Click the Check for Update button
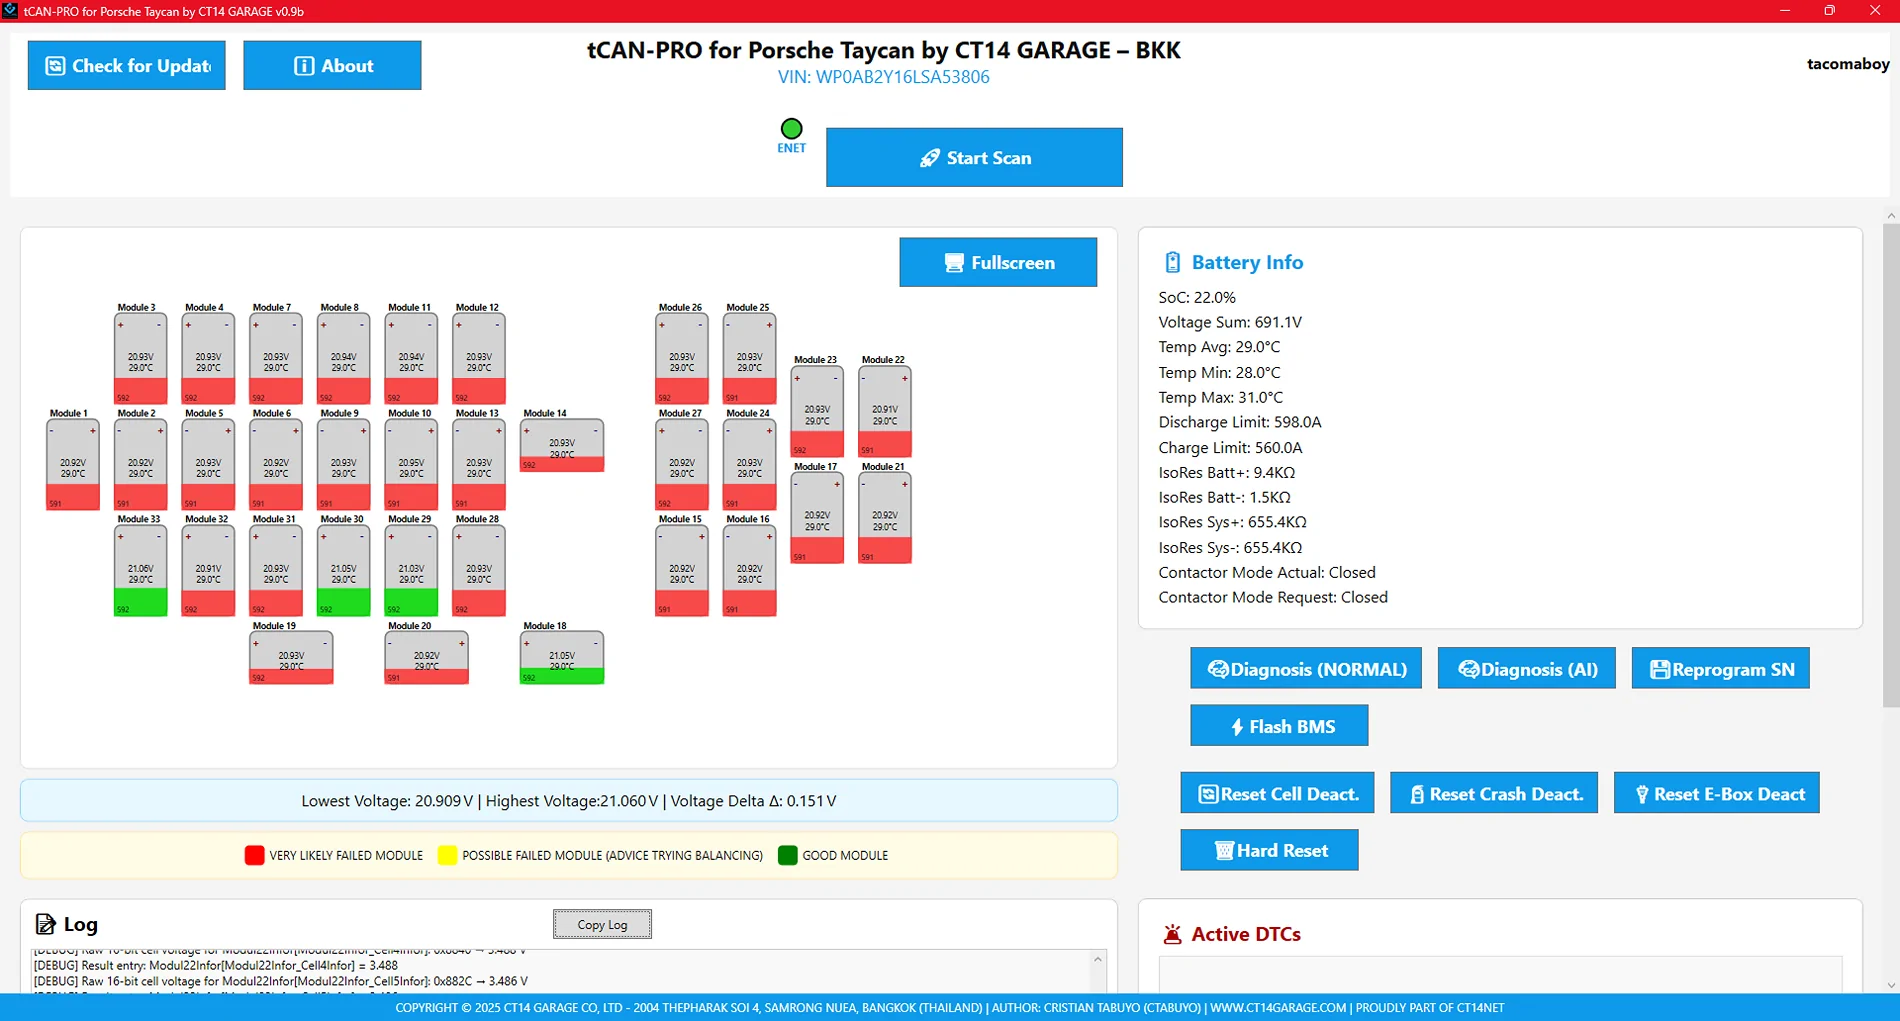 (126, 66)
